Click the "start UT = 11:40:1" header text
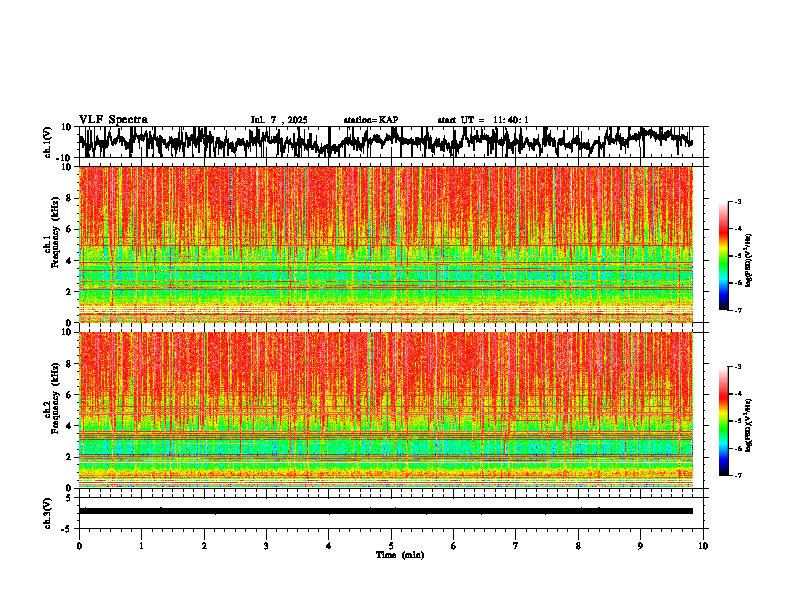 click(x=483, y=120)
